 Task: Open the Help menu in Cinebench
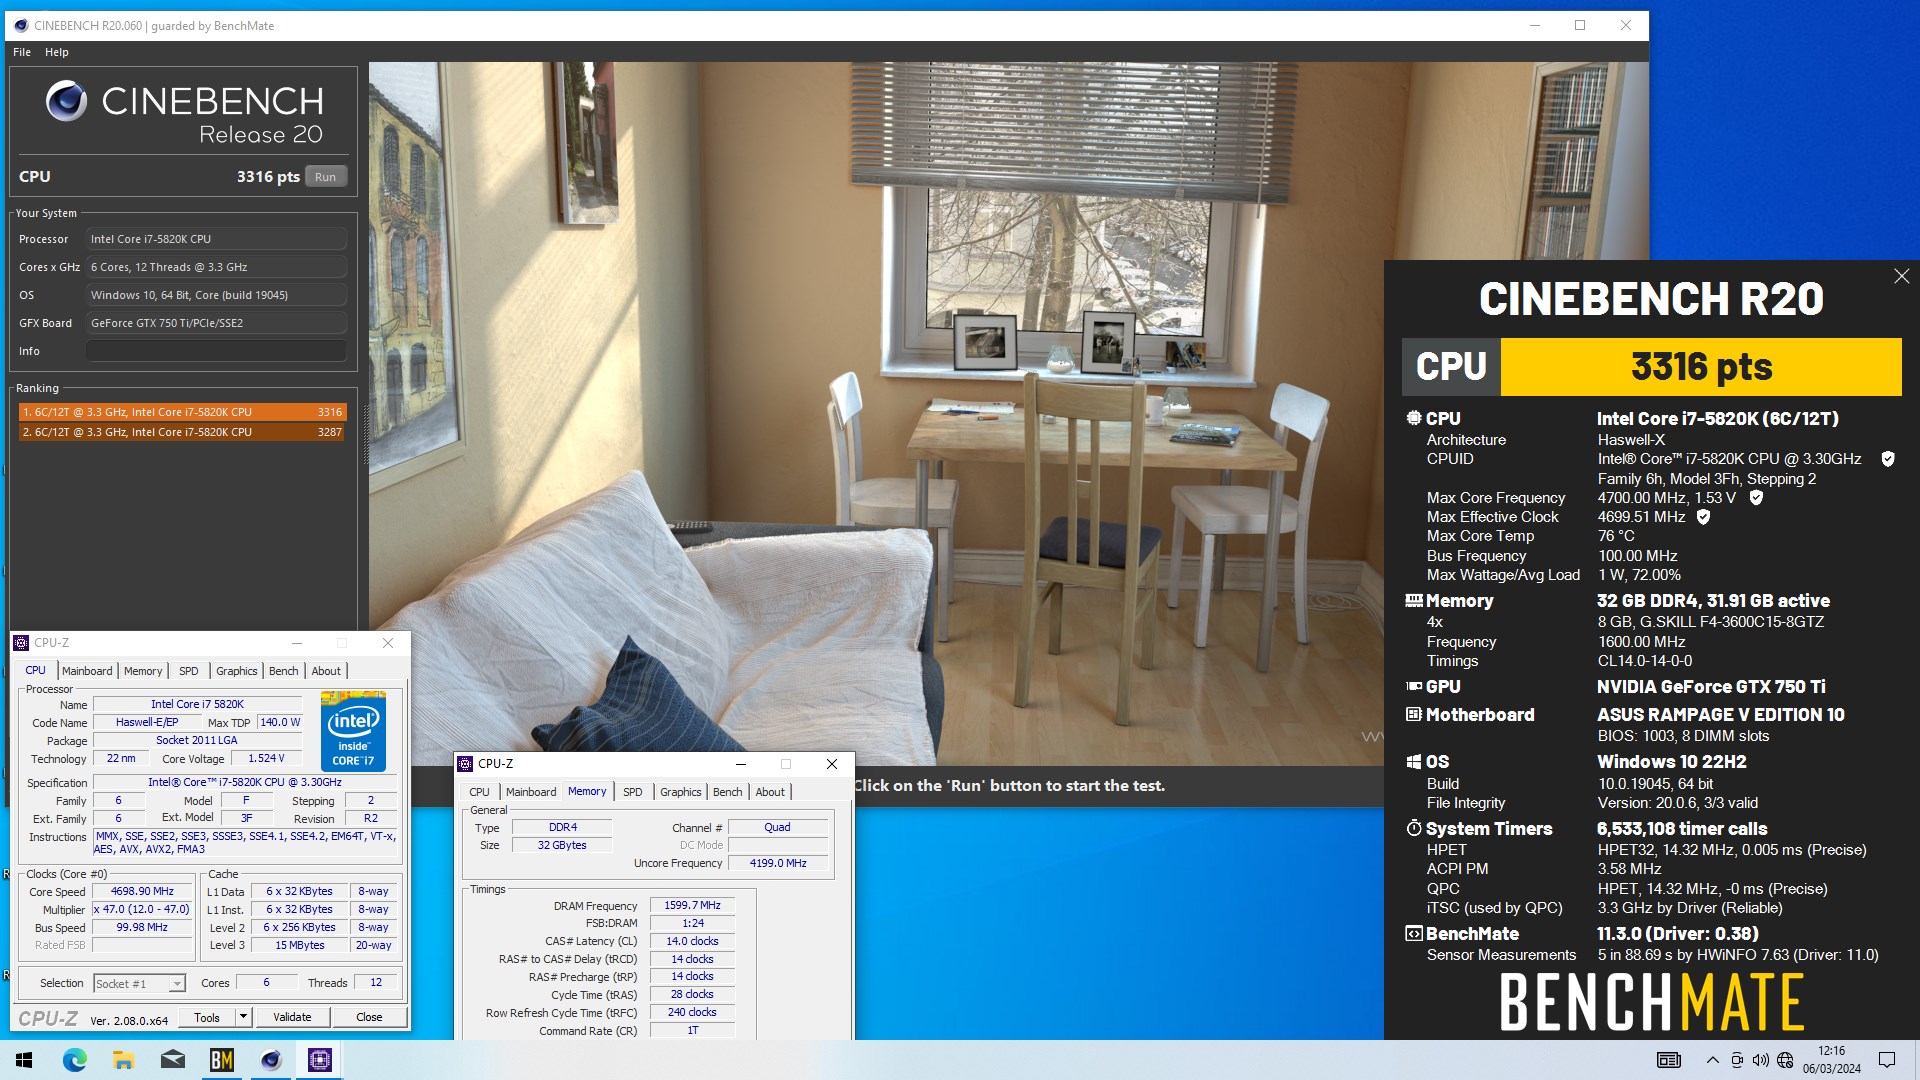point(56,52)
